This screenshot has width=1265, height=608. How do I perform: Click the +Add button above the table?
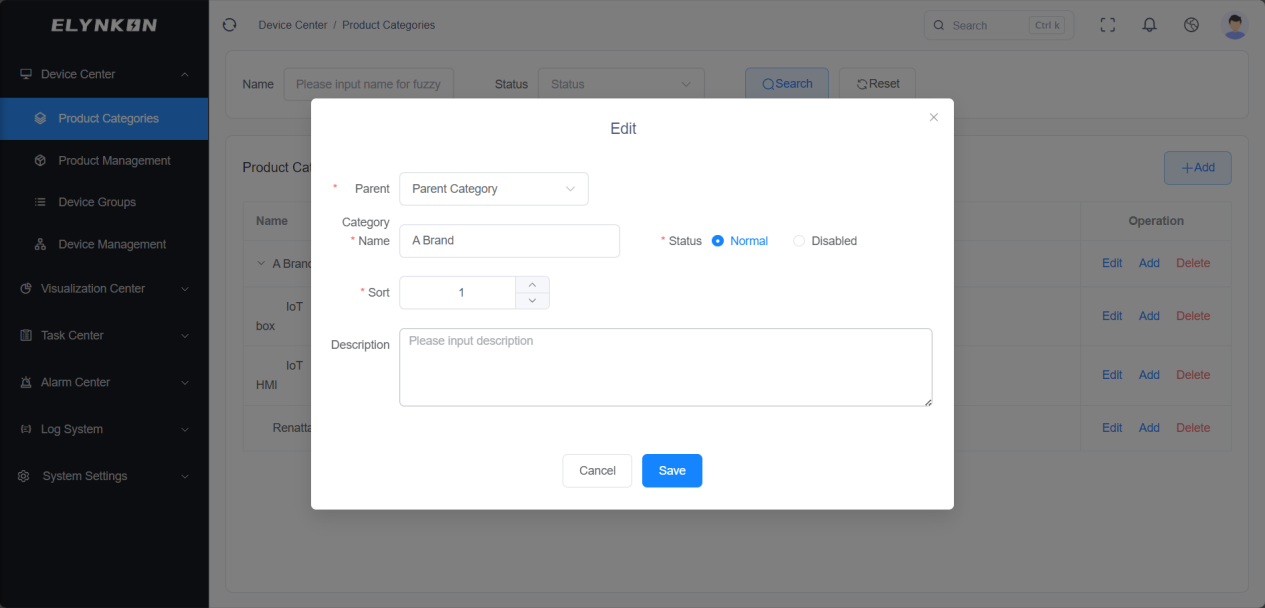pyautogui.click(x=1197, y=168)
